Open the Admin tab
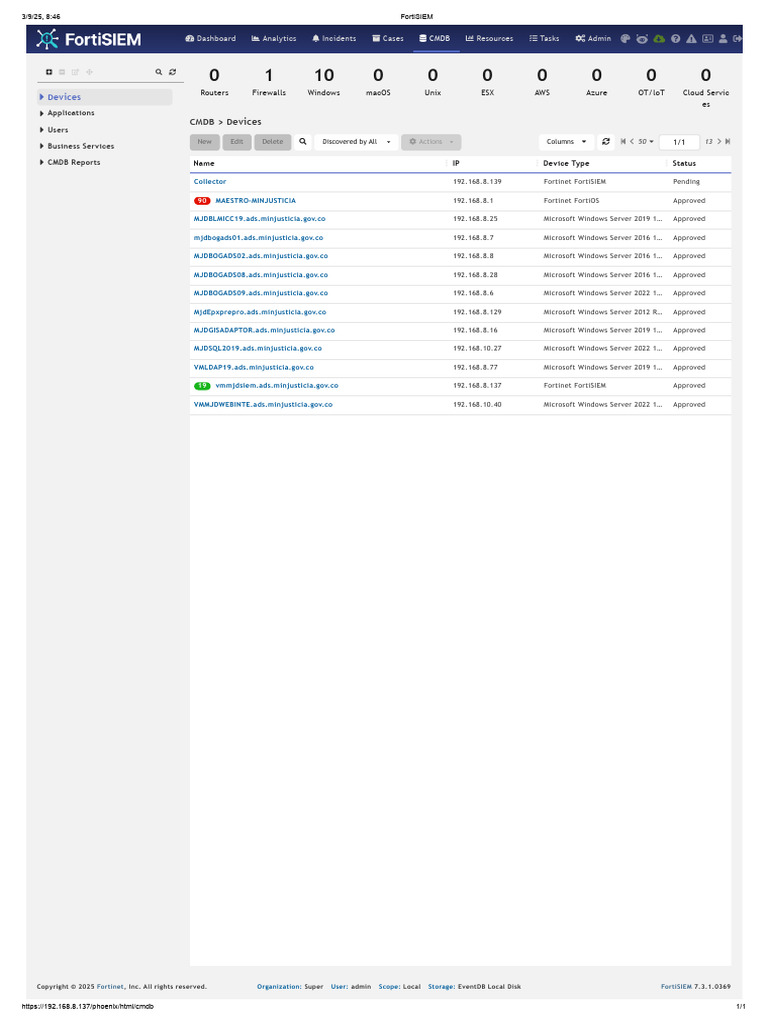 [593, 39]
